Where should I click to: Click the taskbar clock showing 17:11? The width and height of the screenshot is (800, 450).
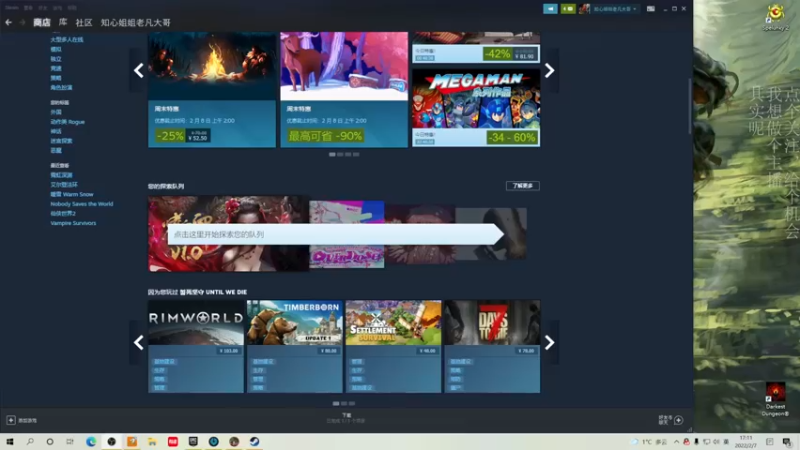tap(745, 441)
